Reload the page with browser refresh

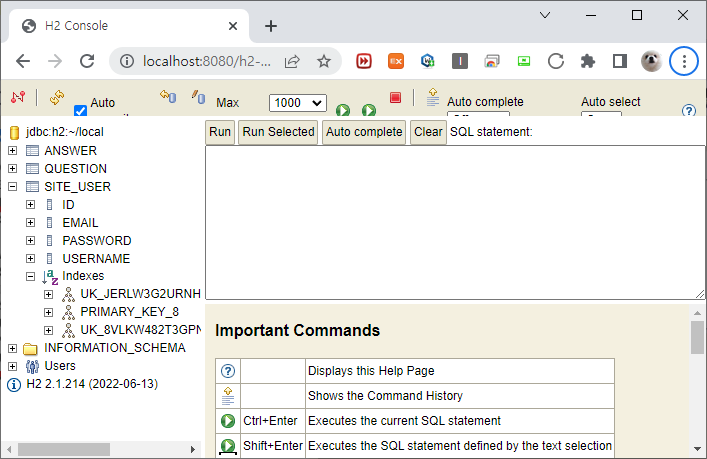(x=87, y=61)
